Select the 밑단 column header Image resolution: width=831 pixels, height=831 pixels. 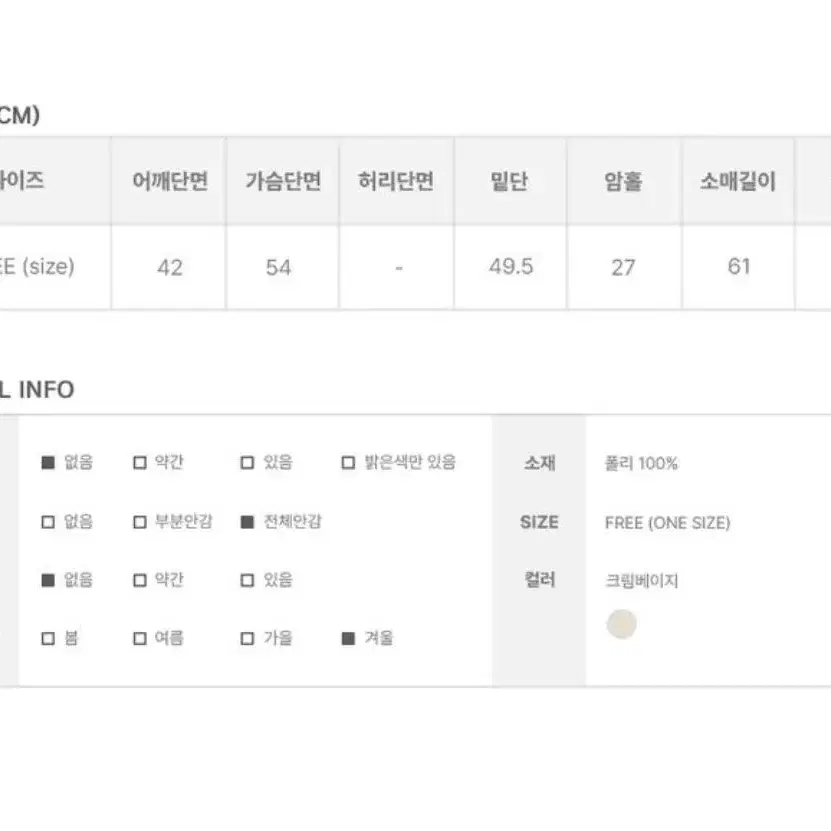point(510,181)
